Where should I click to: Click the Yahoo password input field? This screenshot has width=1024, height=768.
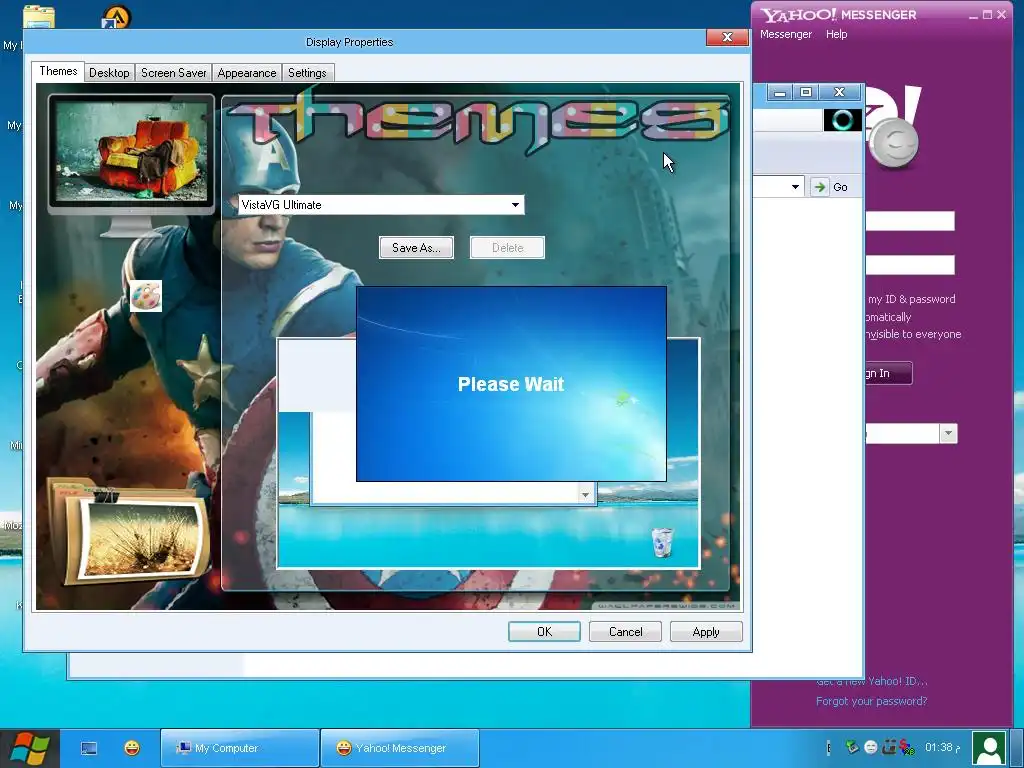point(910,264)
